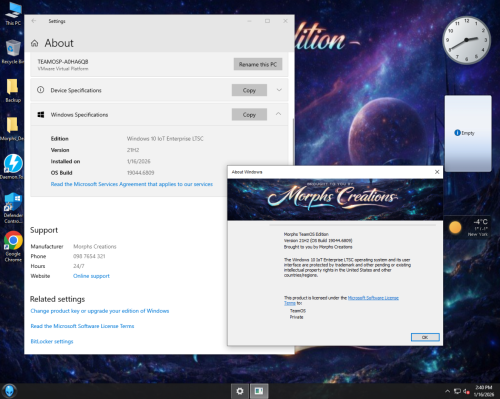Image resolution: width=500 pixels, height=399 pixels.
Task: Select the 19044.6809 OS Build value
Action: [140, 173]
